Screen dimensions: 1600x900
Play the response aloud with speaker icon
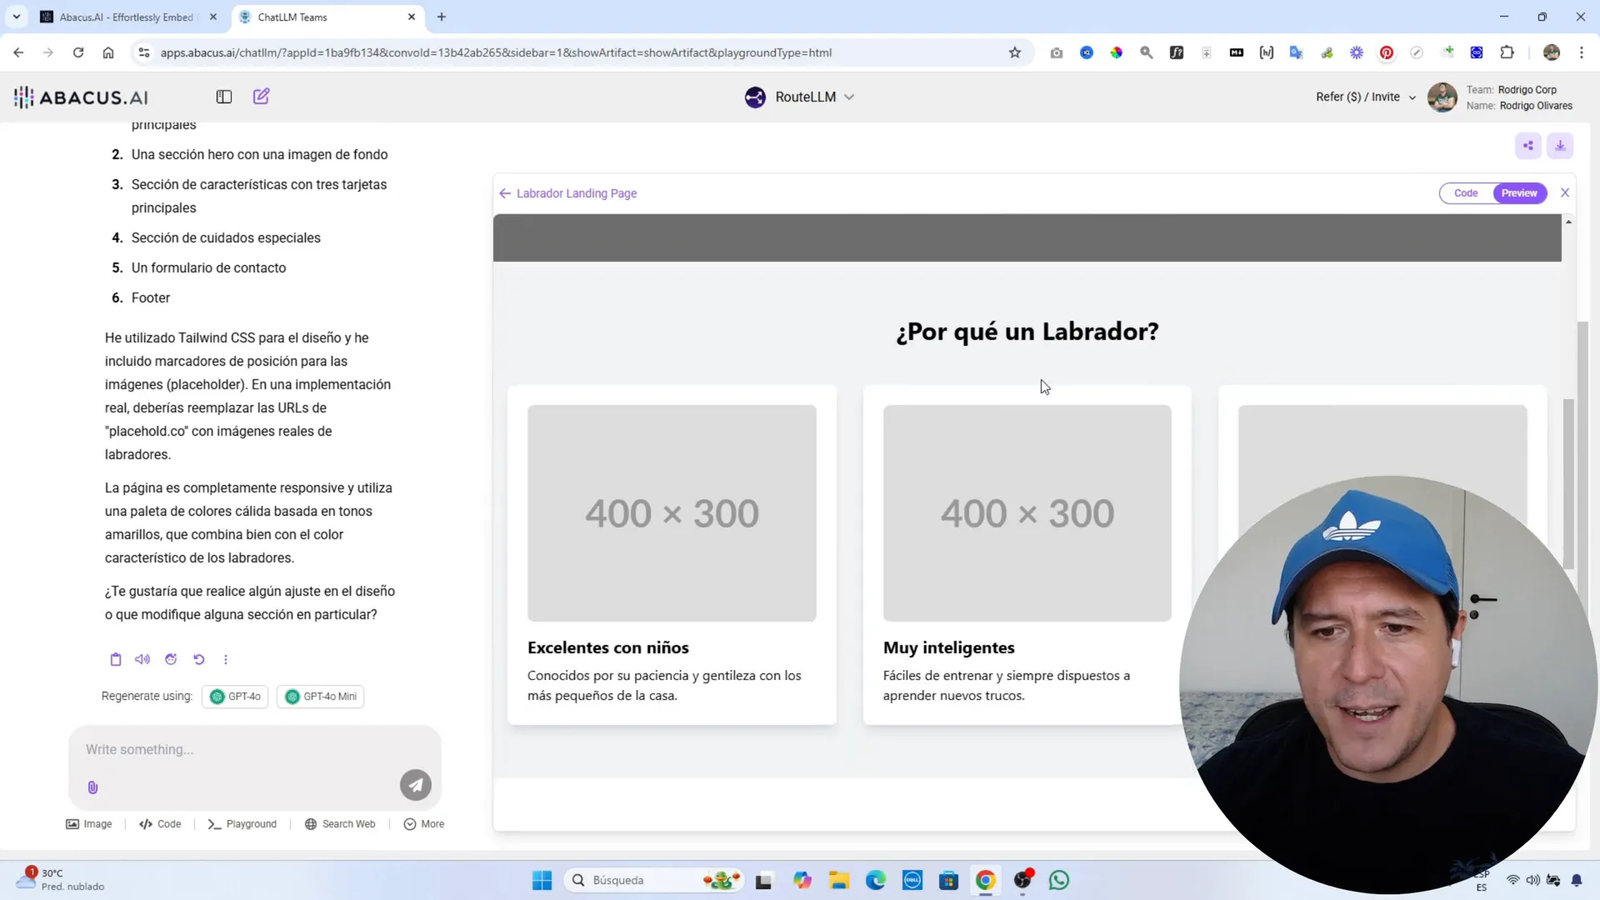coord(143,659)
